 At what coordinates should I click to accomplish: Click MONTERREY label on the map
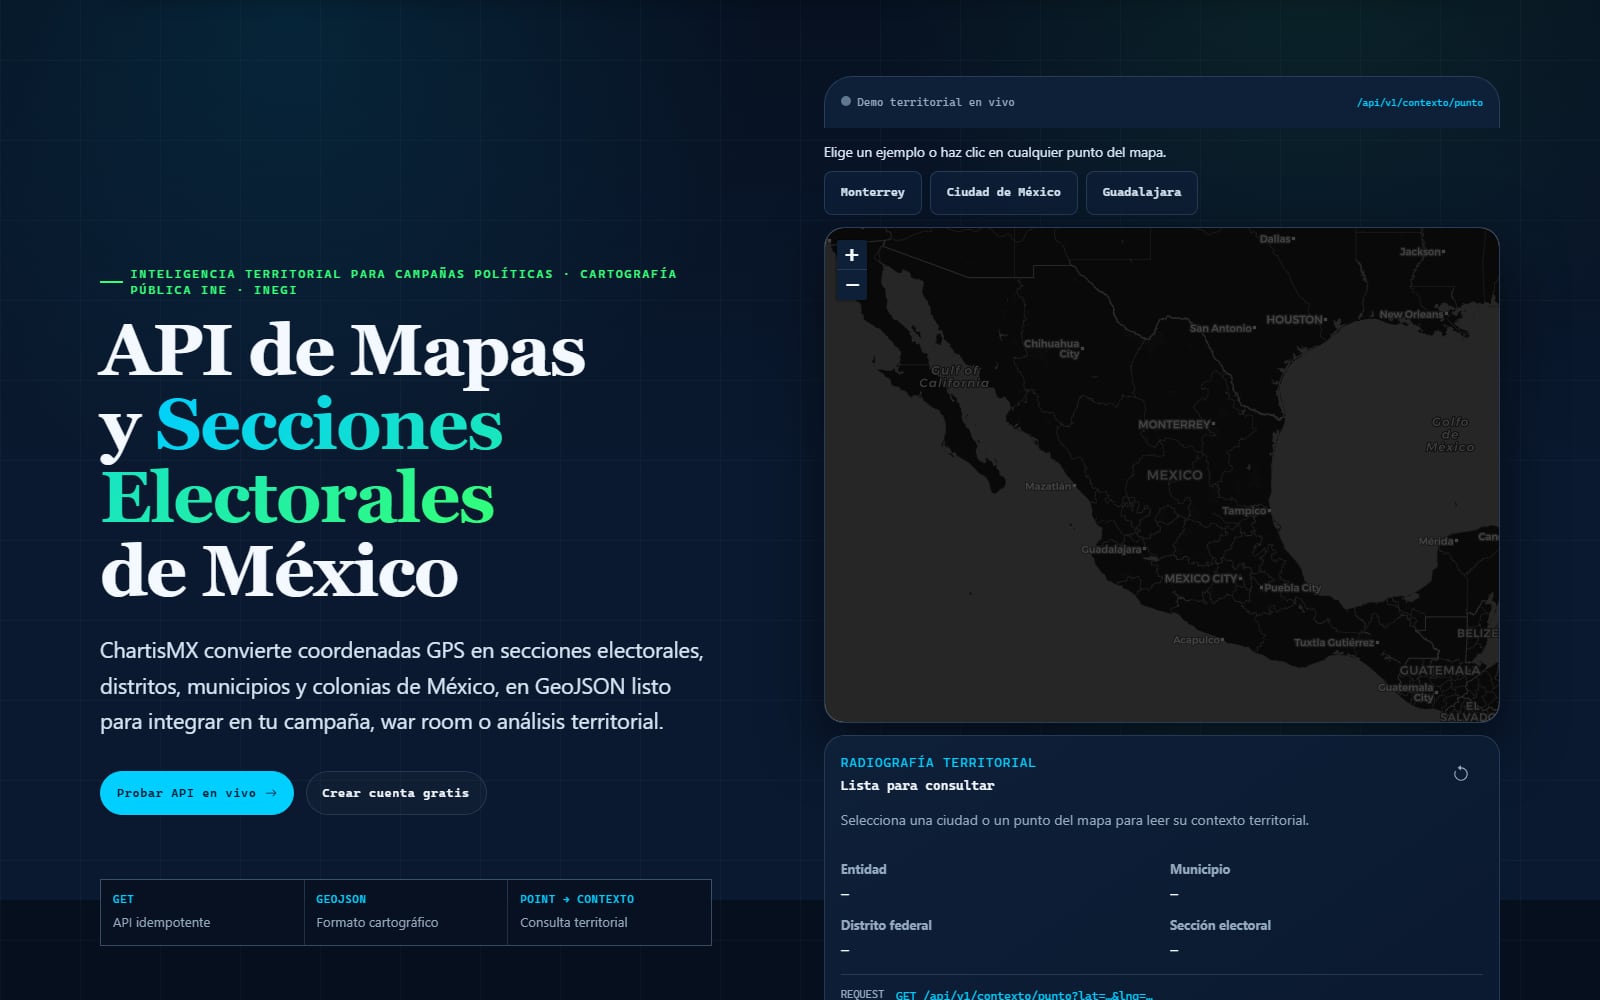1174,424
